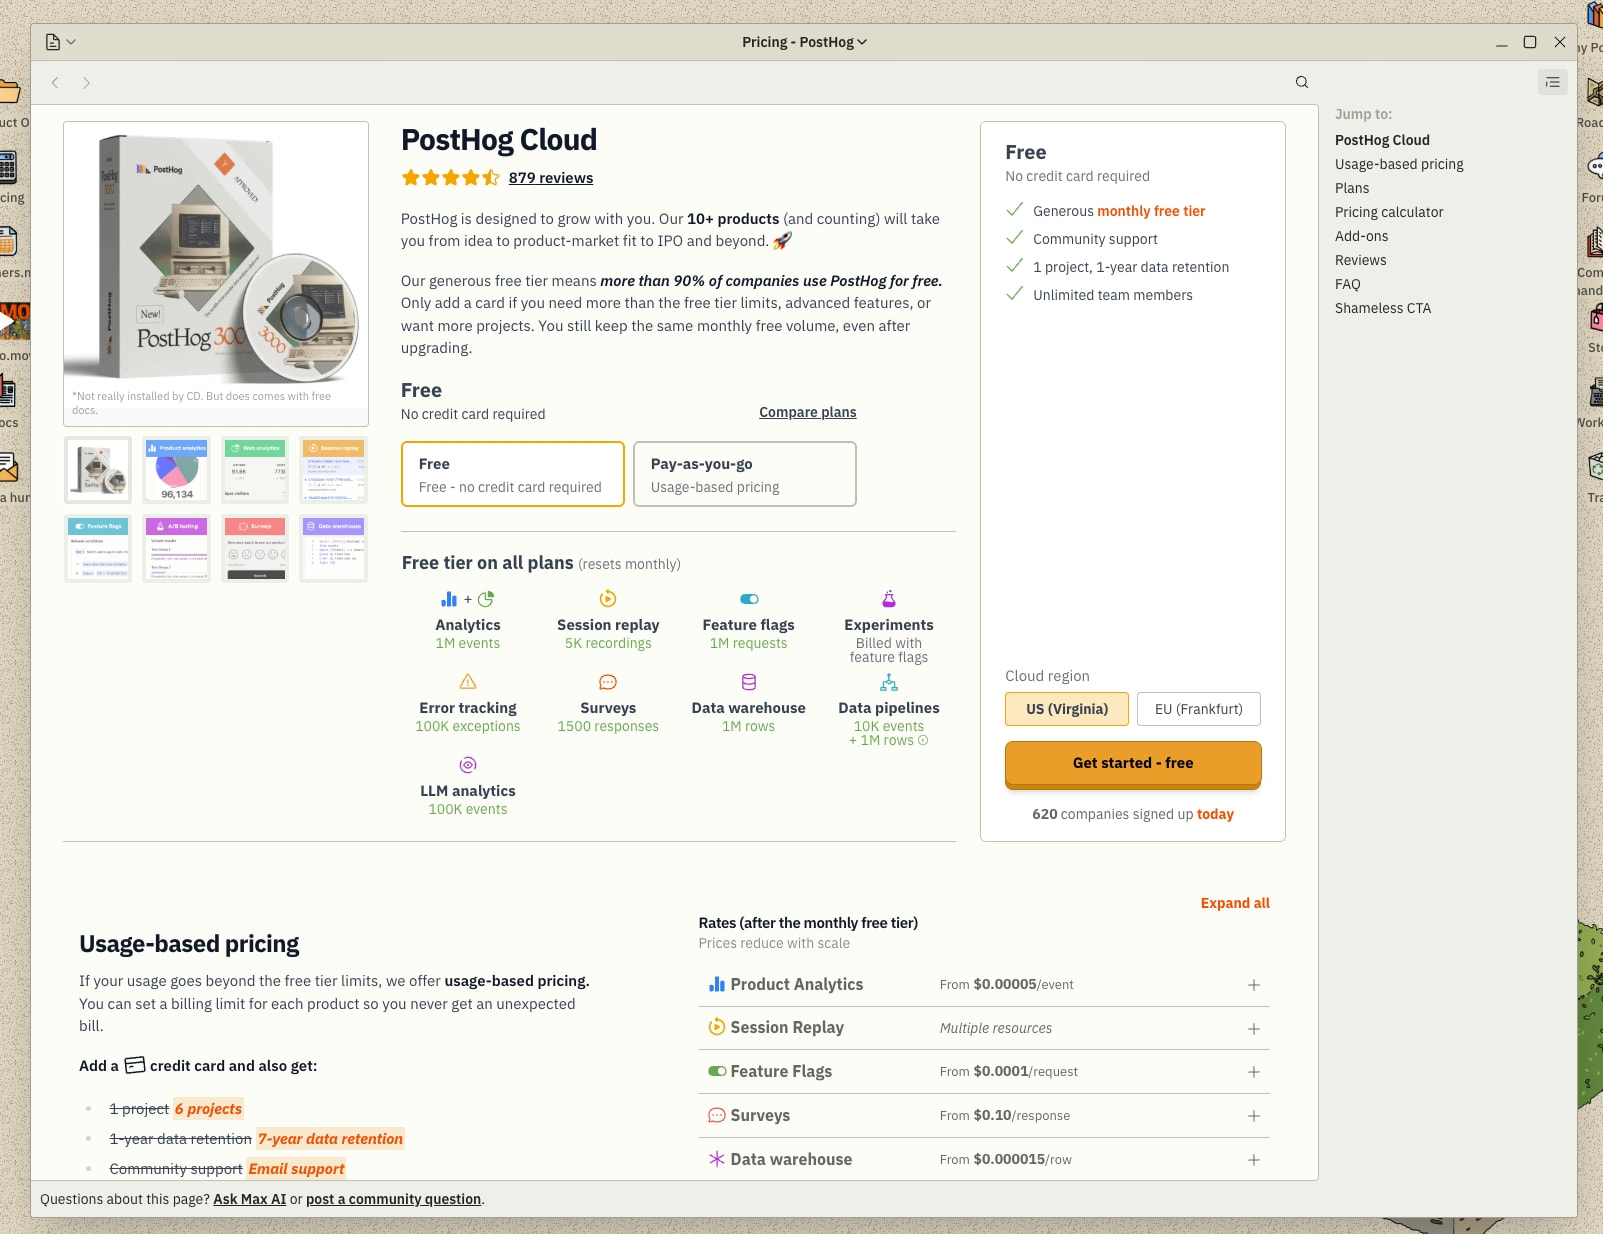Click the Product Analytics row icon
The width and height of the screenshot is (1603, 1234).
tap(717, 985)
